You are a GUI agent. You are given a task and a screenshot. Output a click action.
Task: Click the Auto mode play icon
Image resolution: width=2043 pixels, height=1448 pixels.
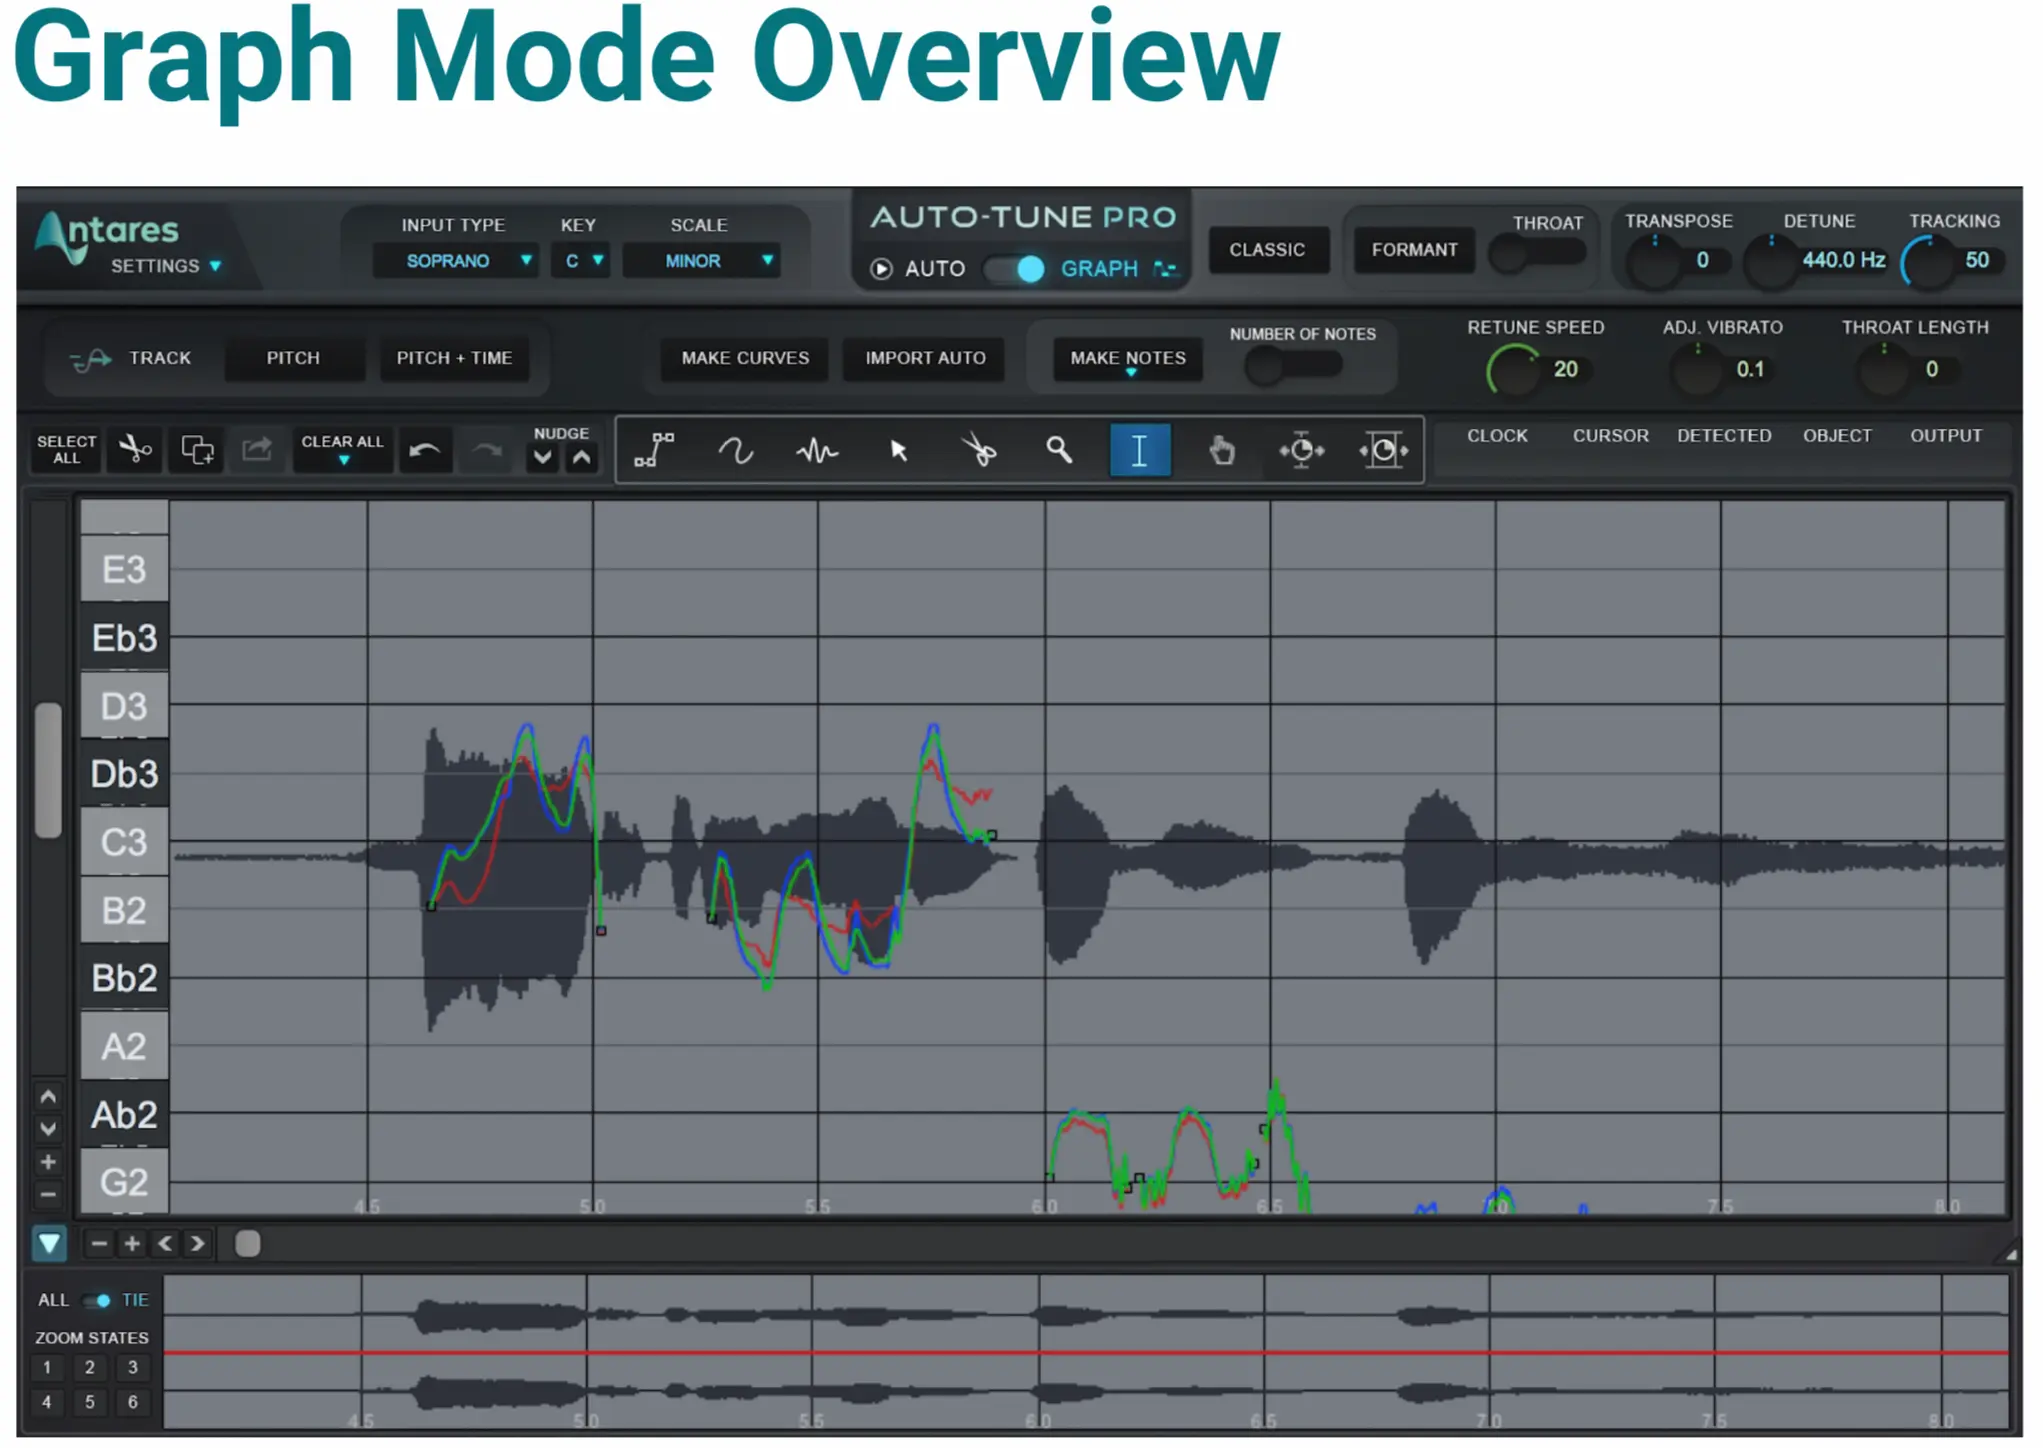[881, 269]
